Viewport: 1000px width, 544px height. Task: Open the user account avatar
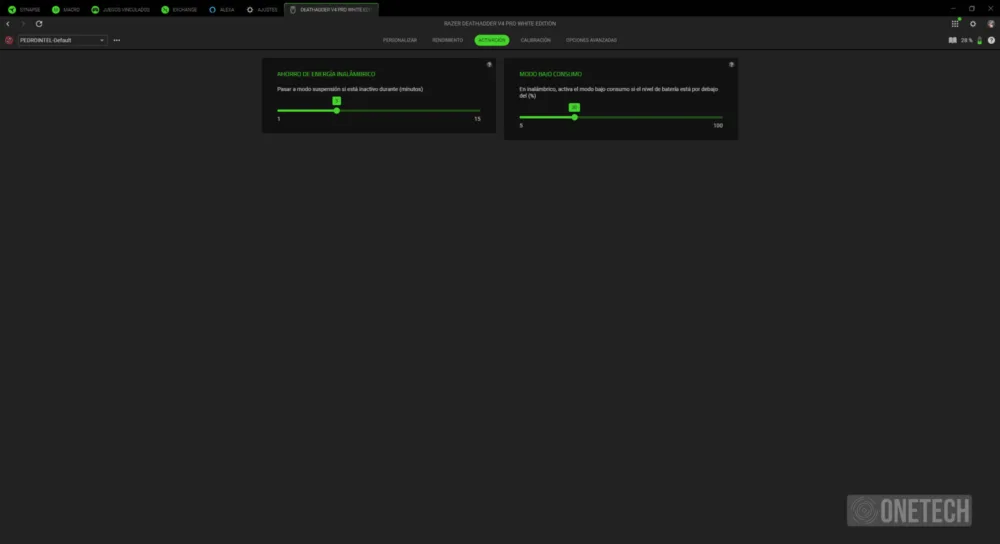(x=990, y=24)
